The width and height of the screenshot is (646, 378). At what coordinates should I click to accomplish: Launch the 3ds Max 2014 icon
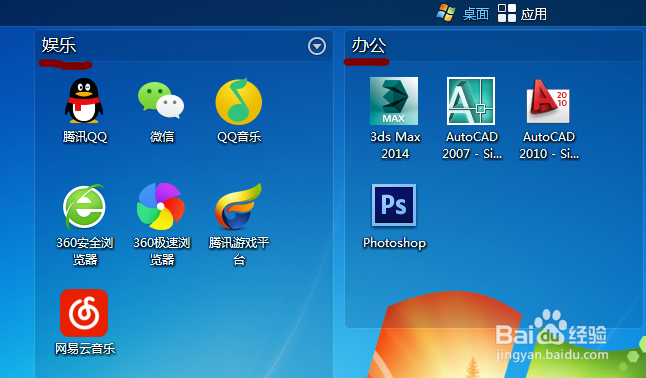pos(394,101)
